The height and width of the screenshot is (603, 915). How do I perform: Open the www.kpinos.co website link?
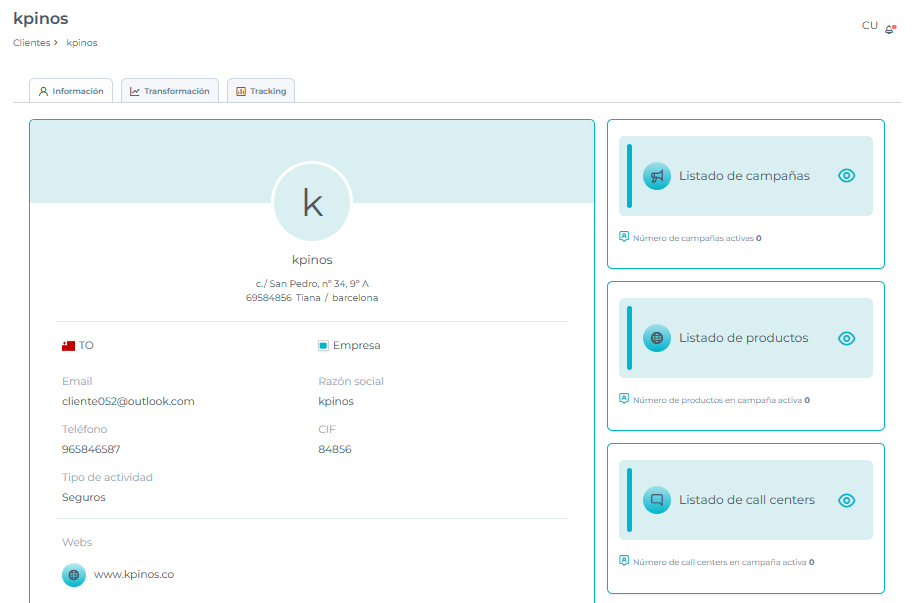click(133, 575)
